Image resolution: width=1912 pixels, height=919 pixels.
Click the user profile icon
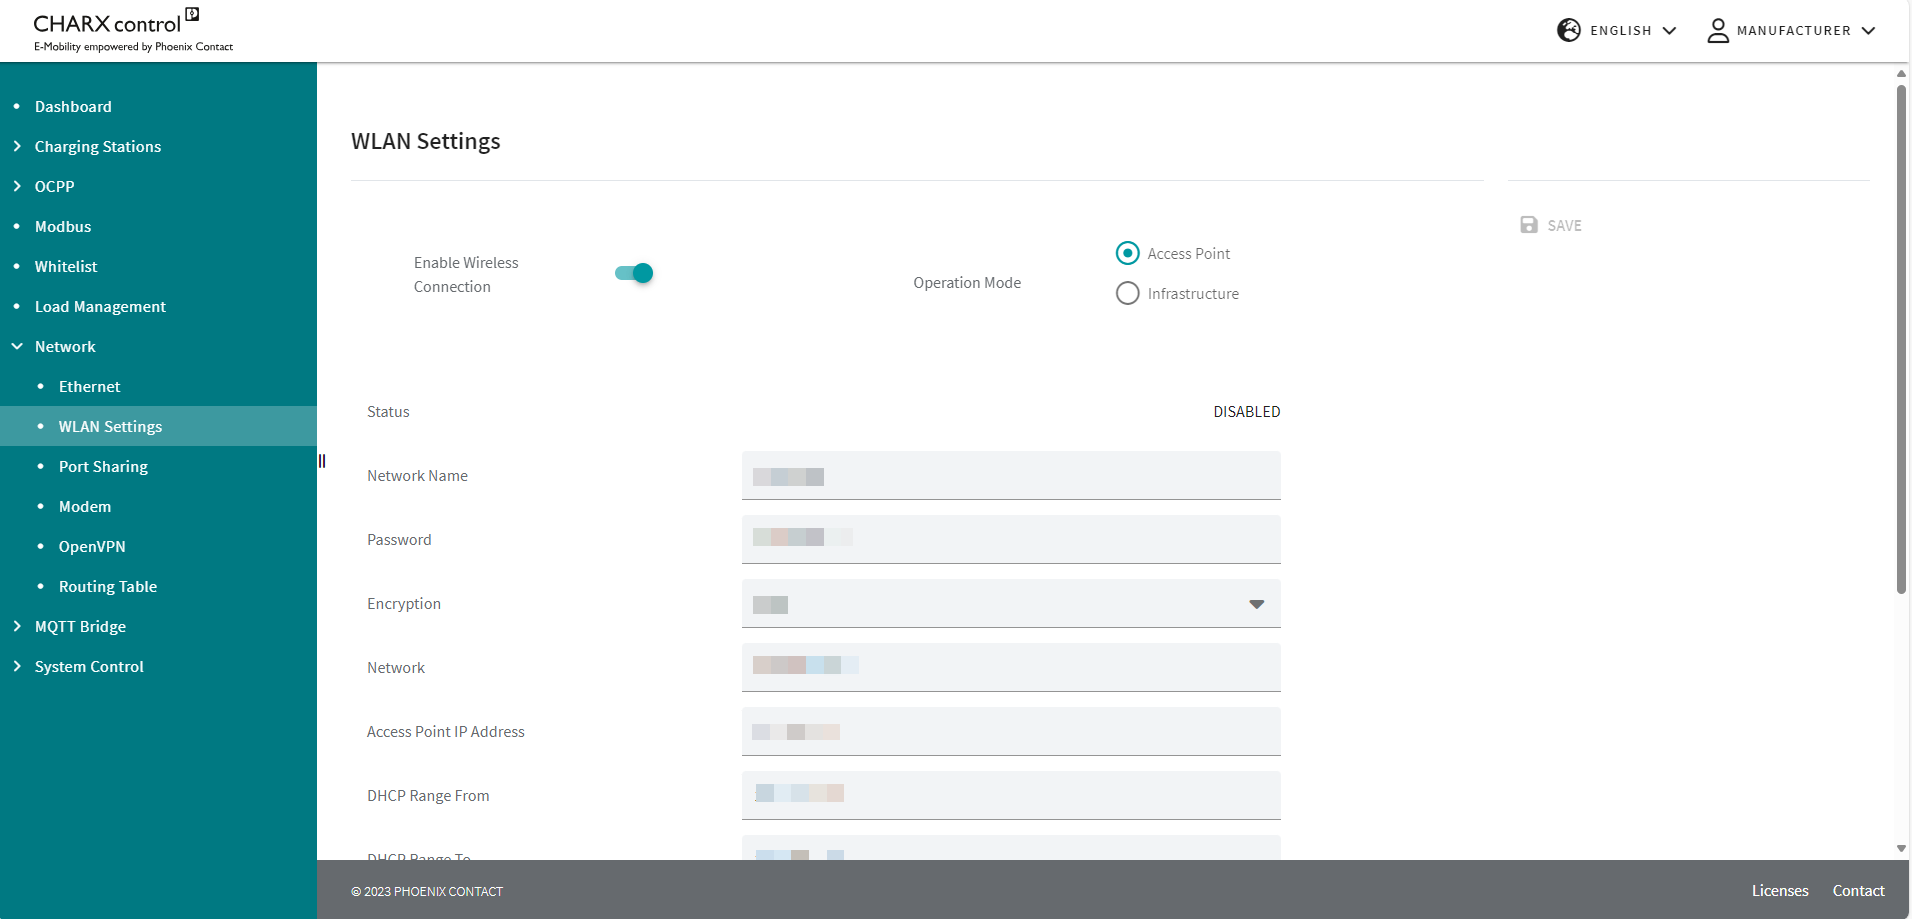click(x=1717, y=31)
